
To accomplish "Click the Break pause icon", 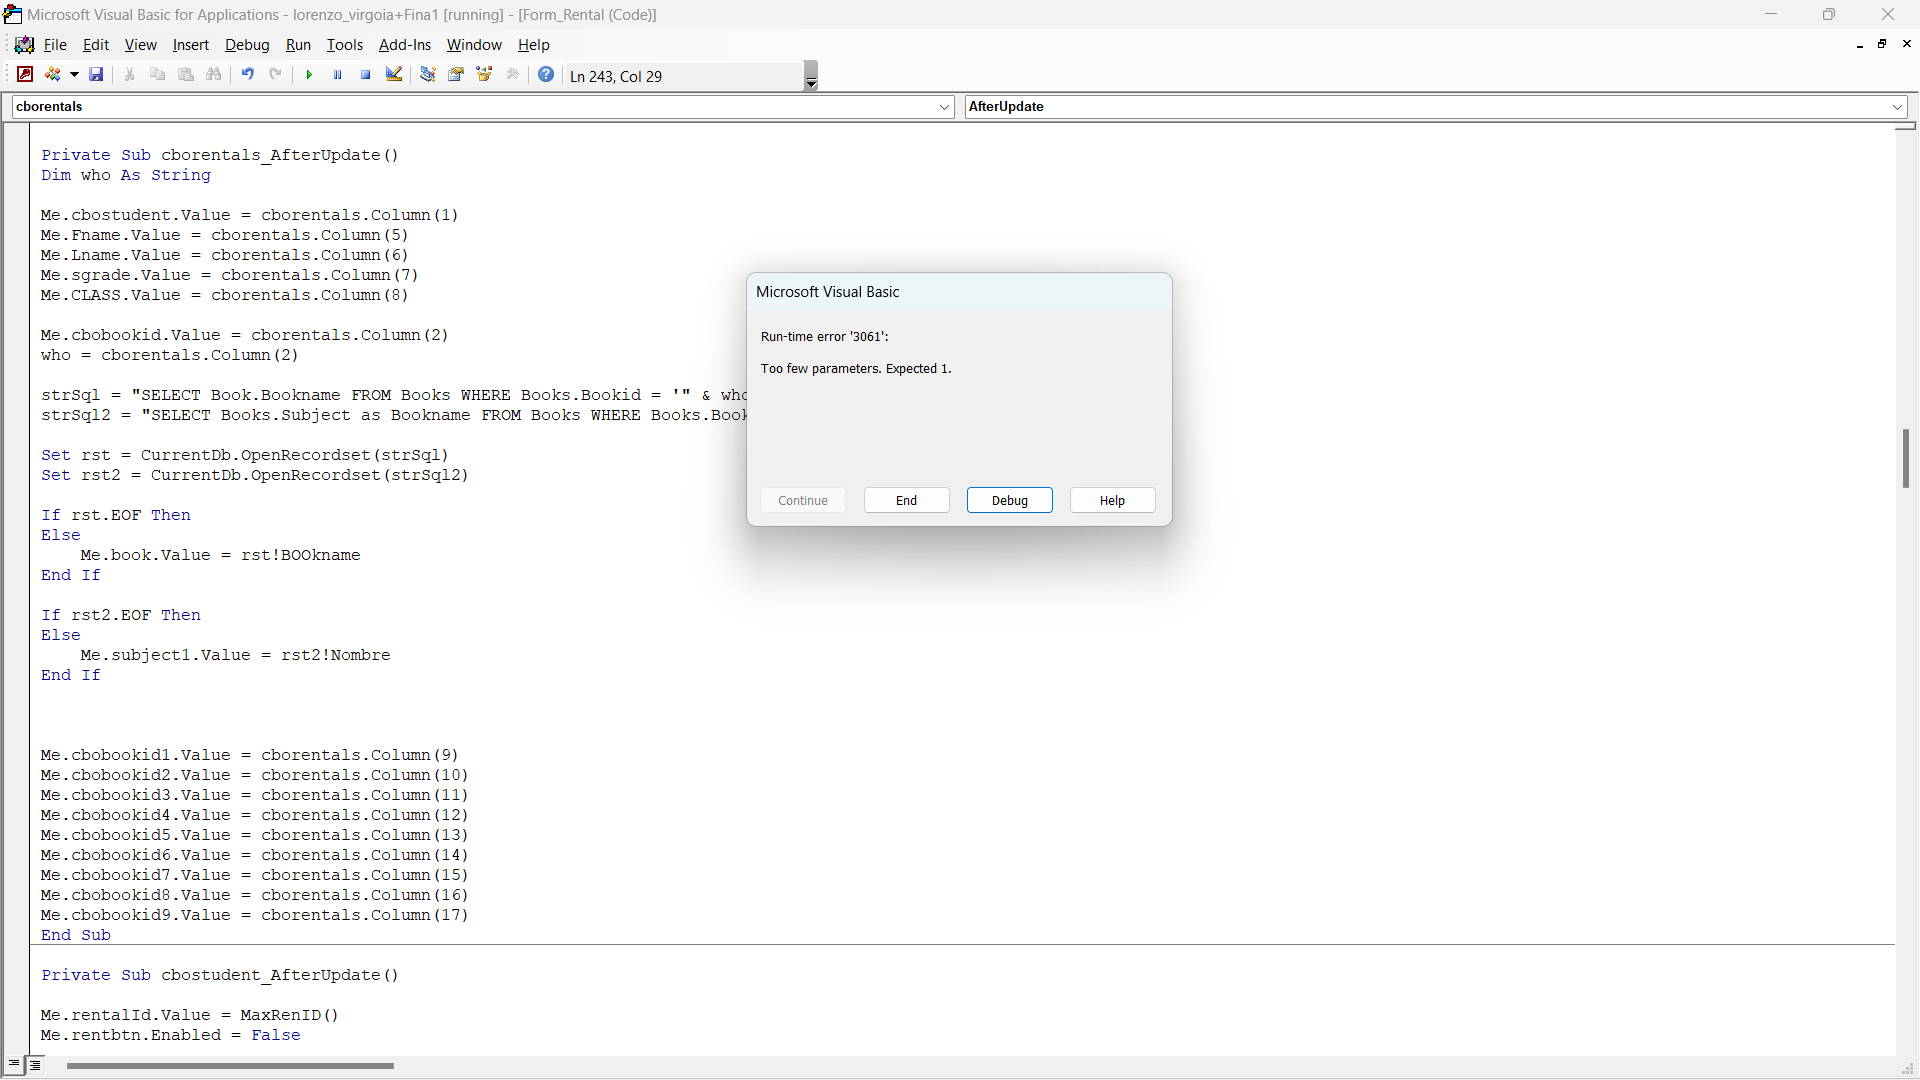I will 338,75.
